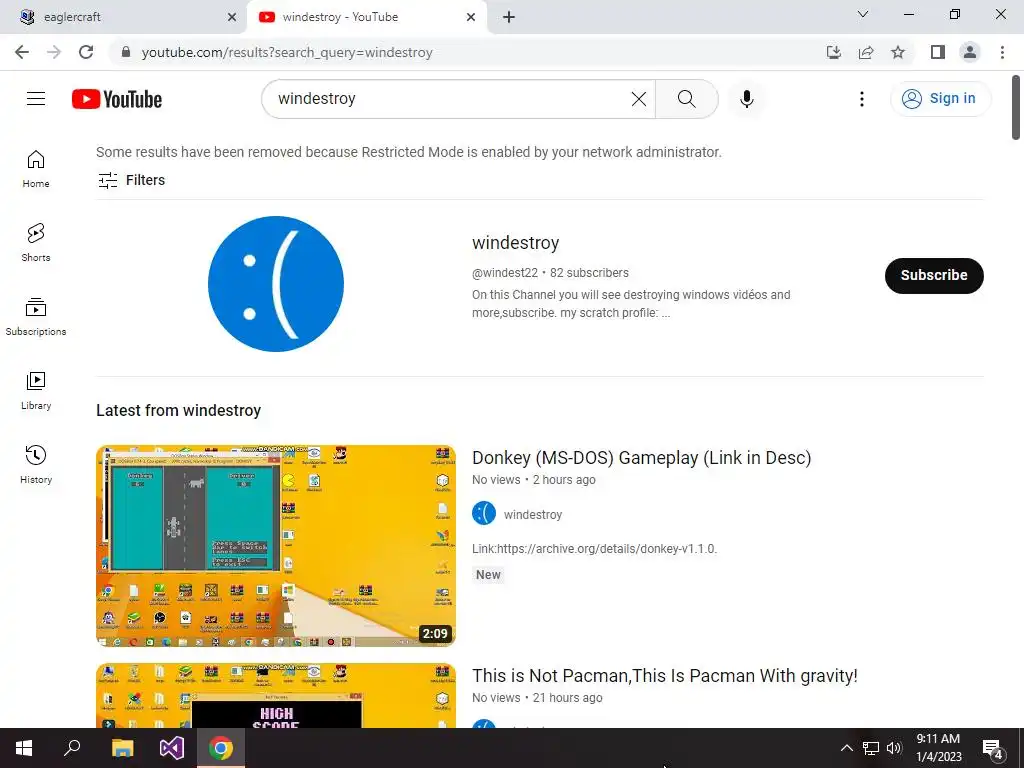Click the New badge
This screenshot has width=1024, height=768.
488,575
